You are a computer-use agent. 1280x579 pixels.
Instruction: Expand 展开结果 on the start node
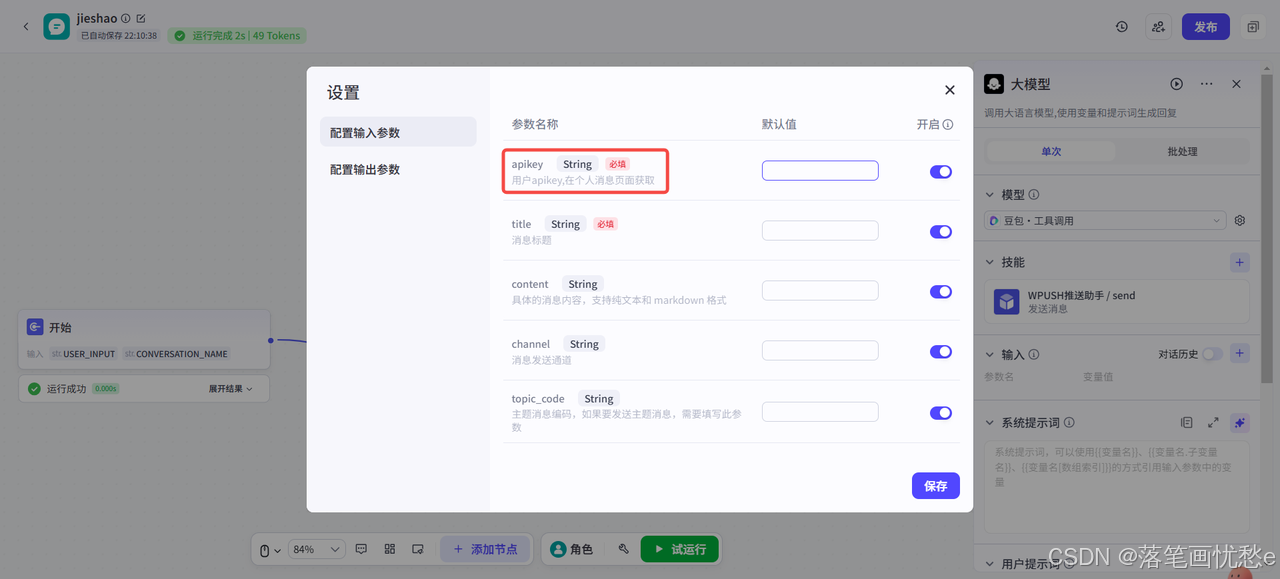pos(231,389)
